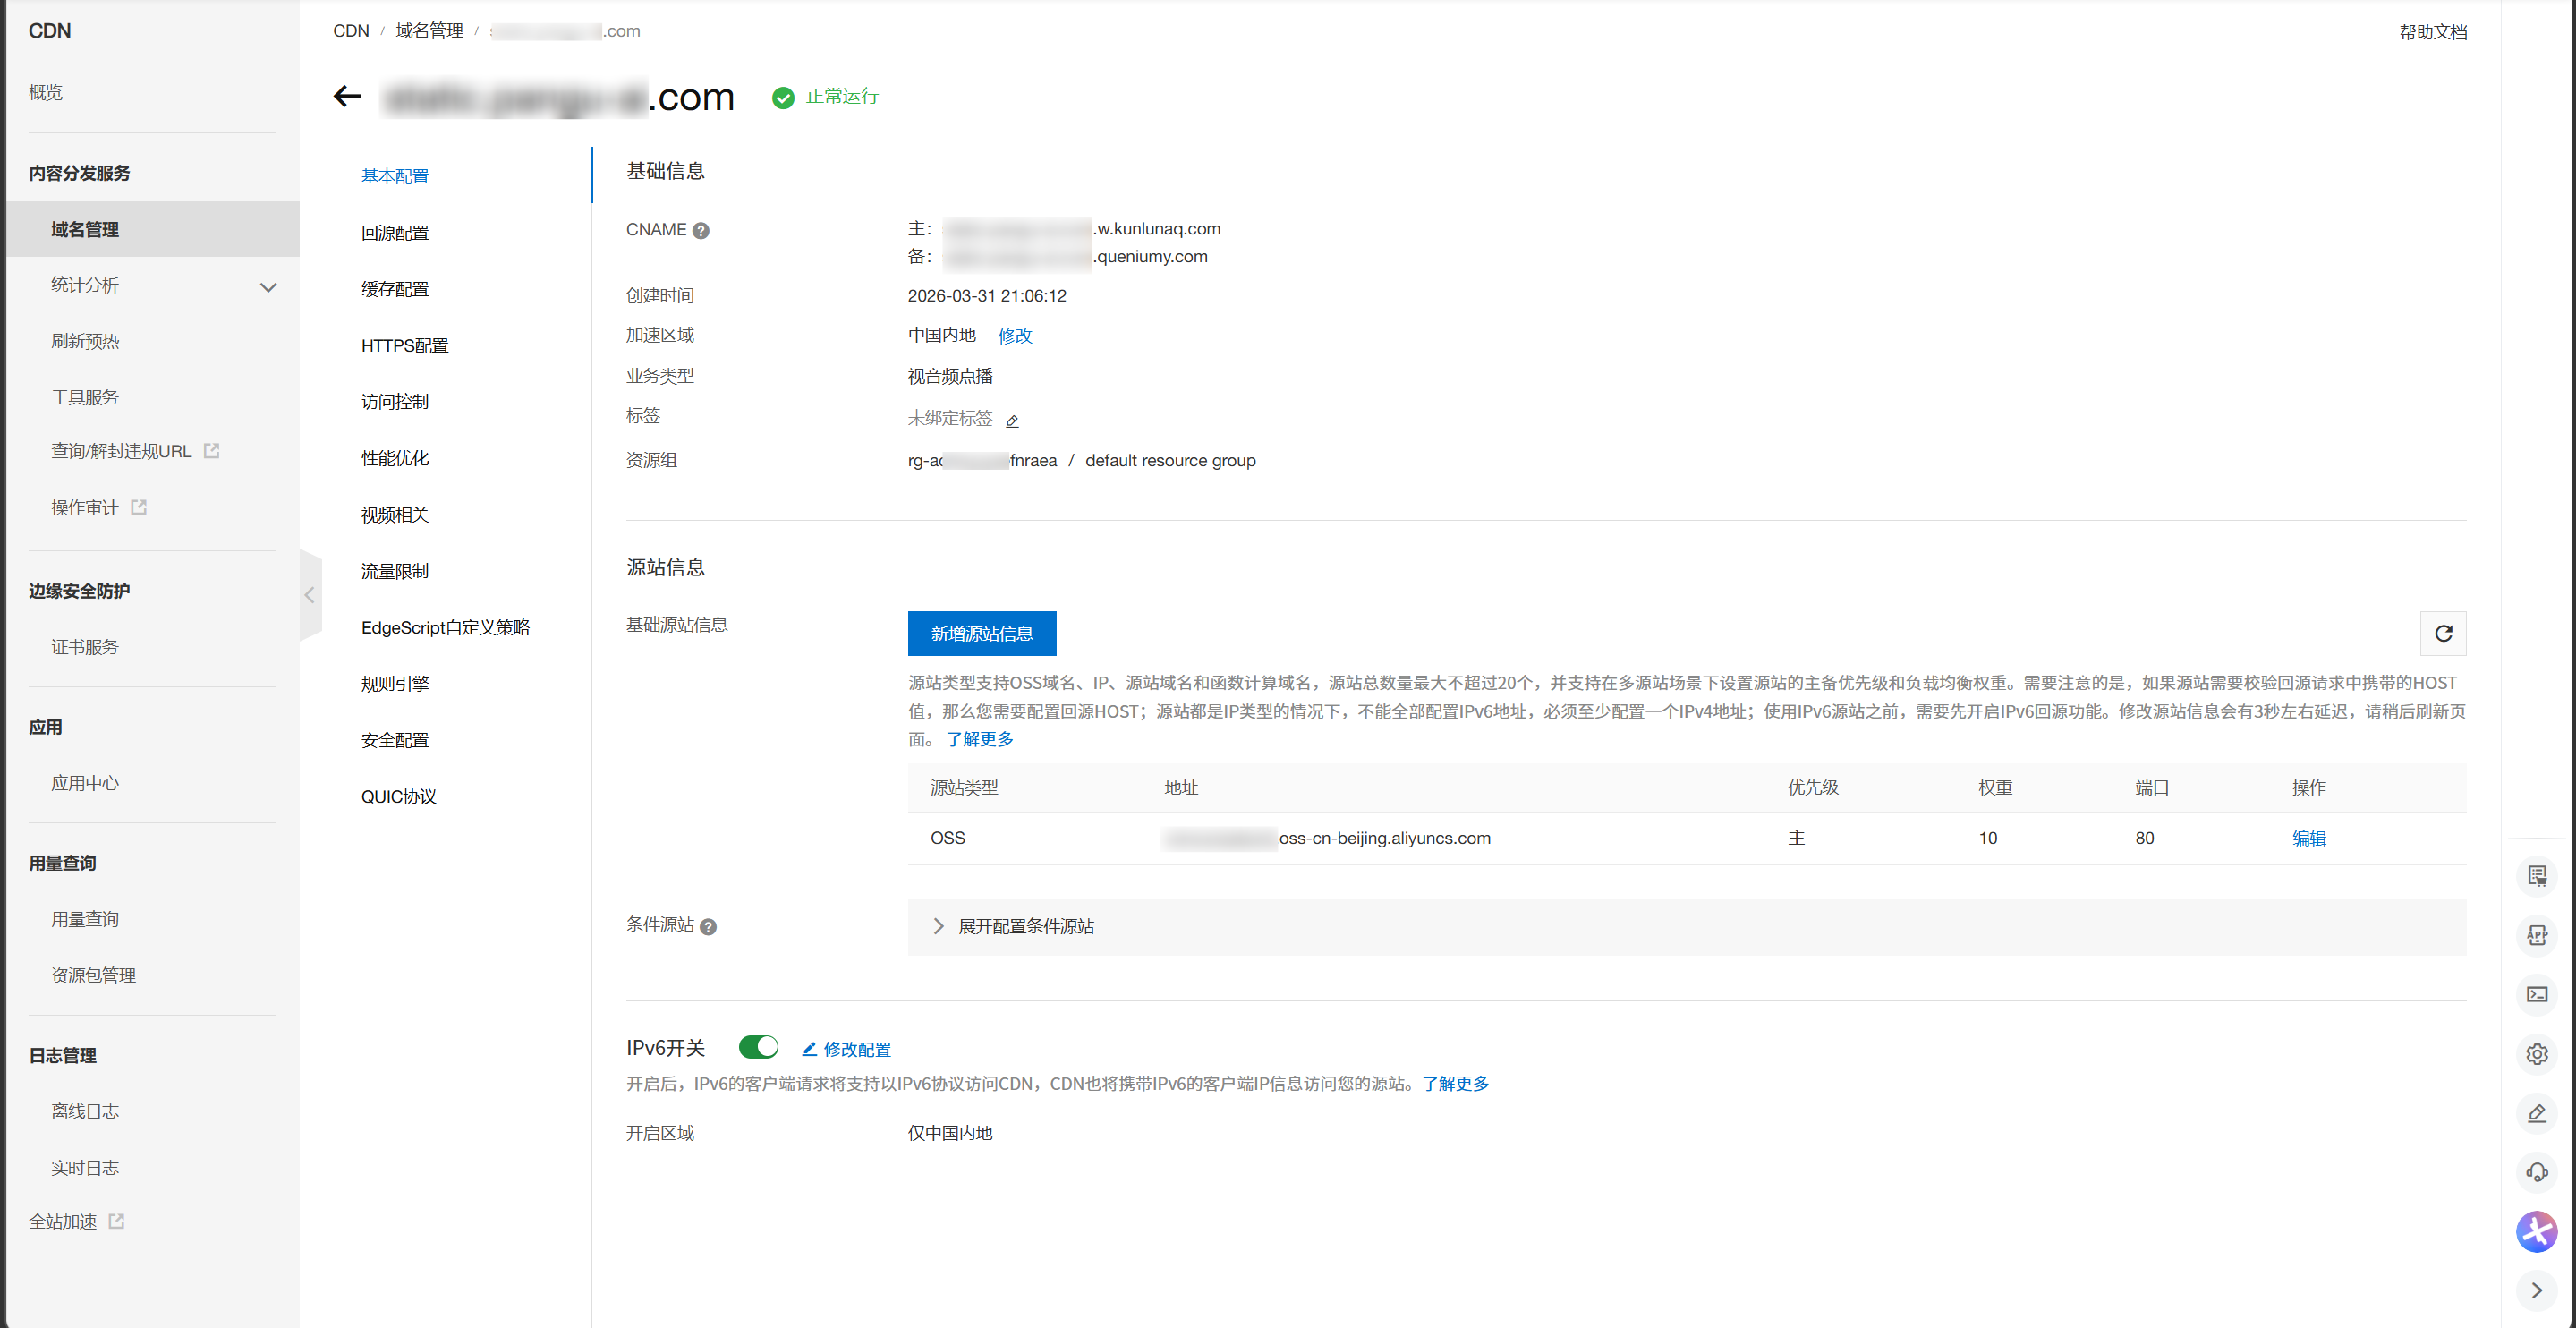Screen dimensions: 2576x1328
Task: Click 编辑 on the OSS source row
Action: point(2310,838)
